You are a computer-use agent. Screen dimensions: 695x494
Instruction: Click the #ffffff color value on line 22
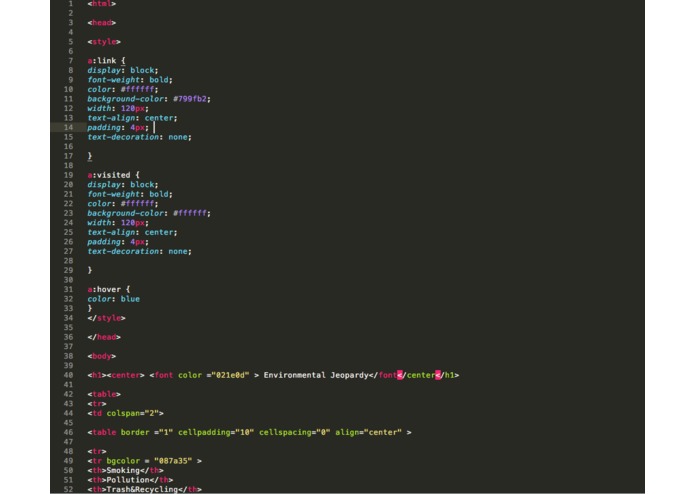137,204
